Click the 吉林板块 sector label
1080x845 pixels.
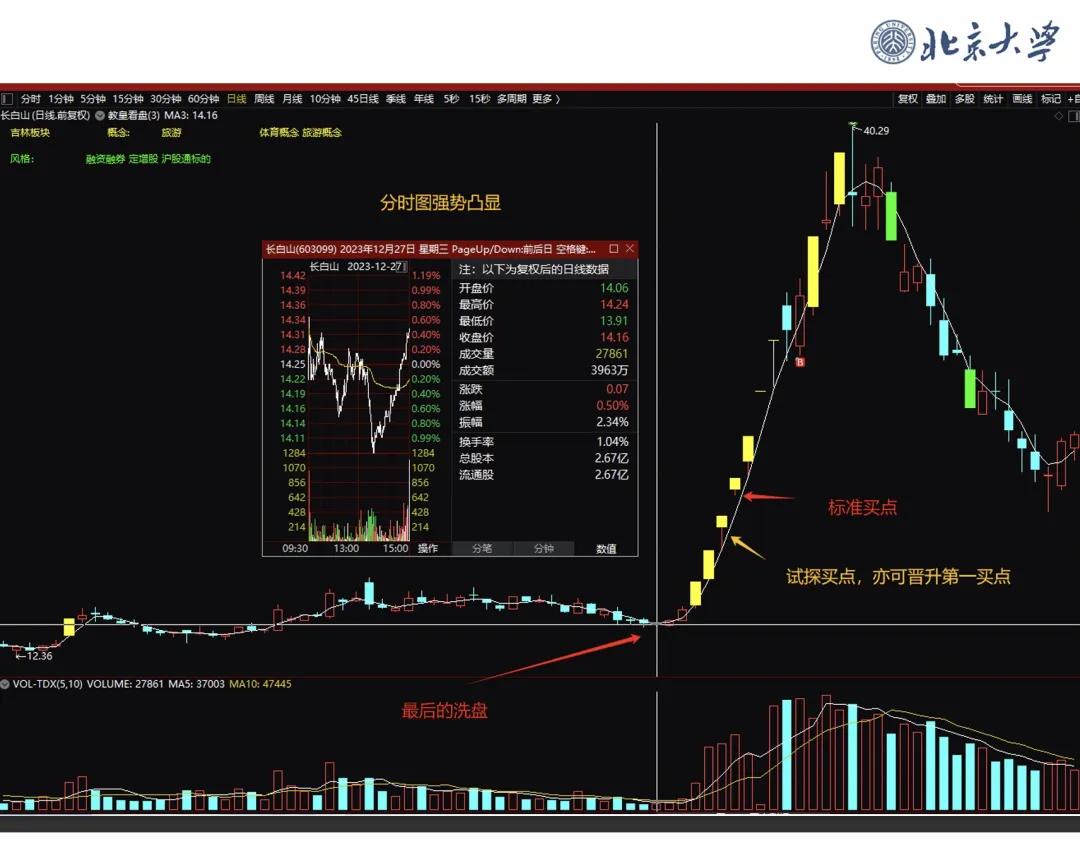click(x=30, y=133)
